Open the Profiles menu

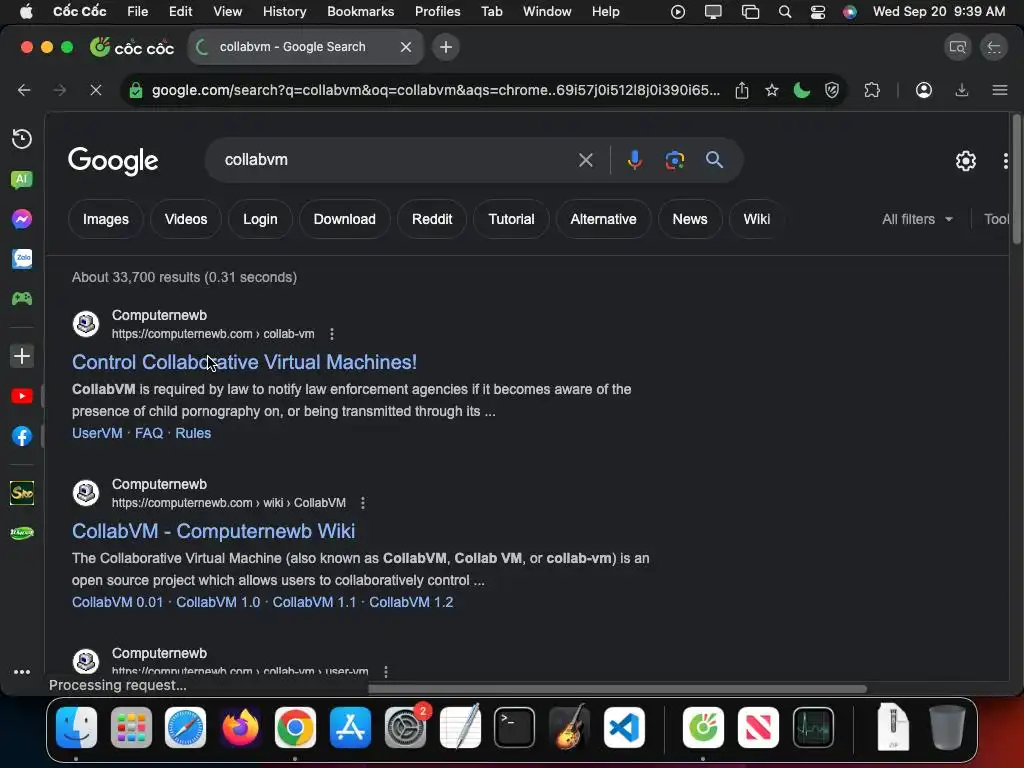(x=438, y=12)
